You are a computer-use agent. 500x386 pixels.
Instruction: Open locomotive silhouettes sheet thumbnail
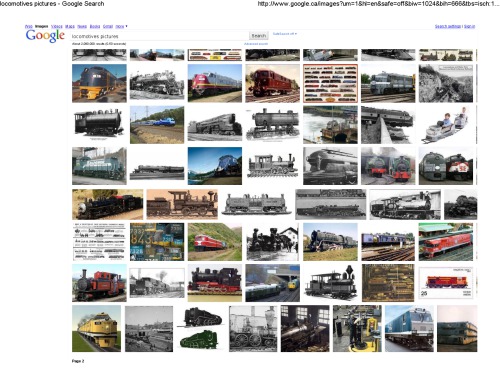click(99, 242)
